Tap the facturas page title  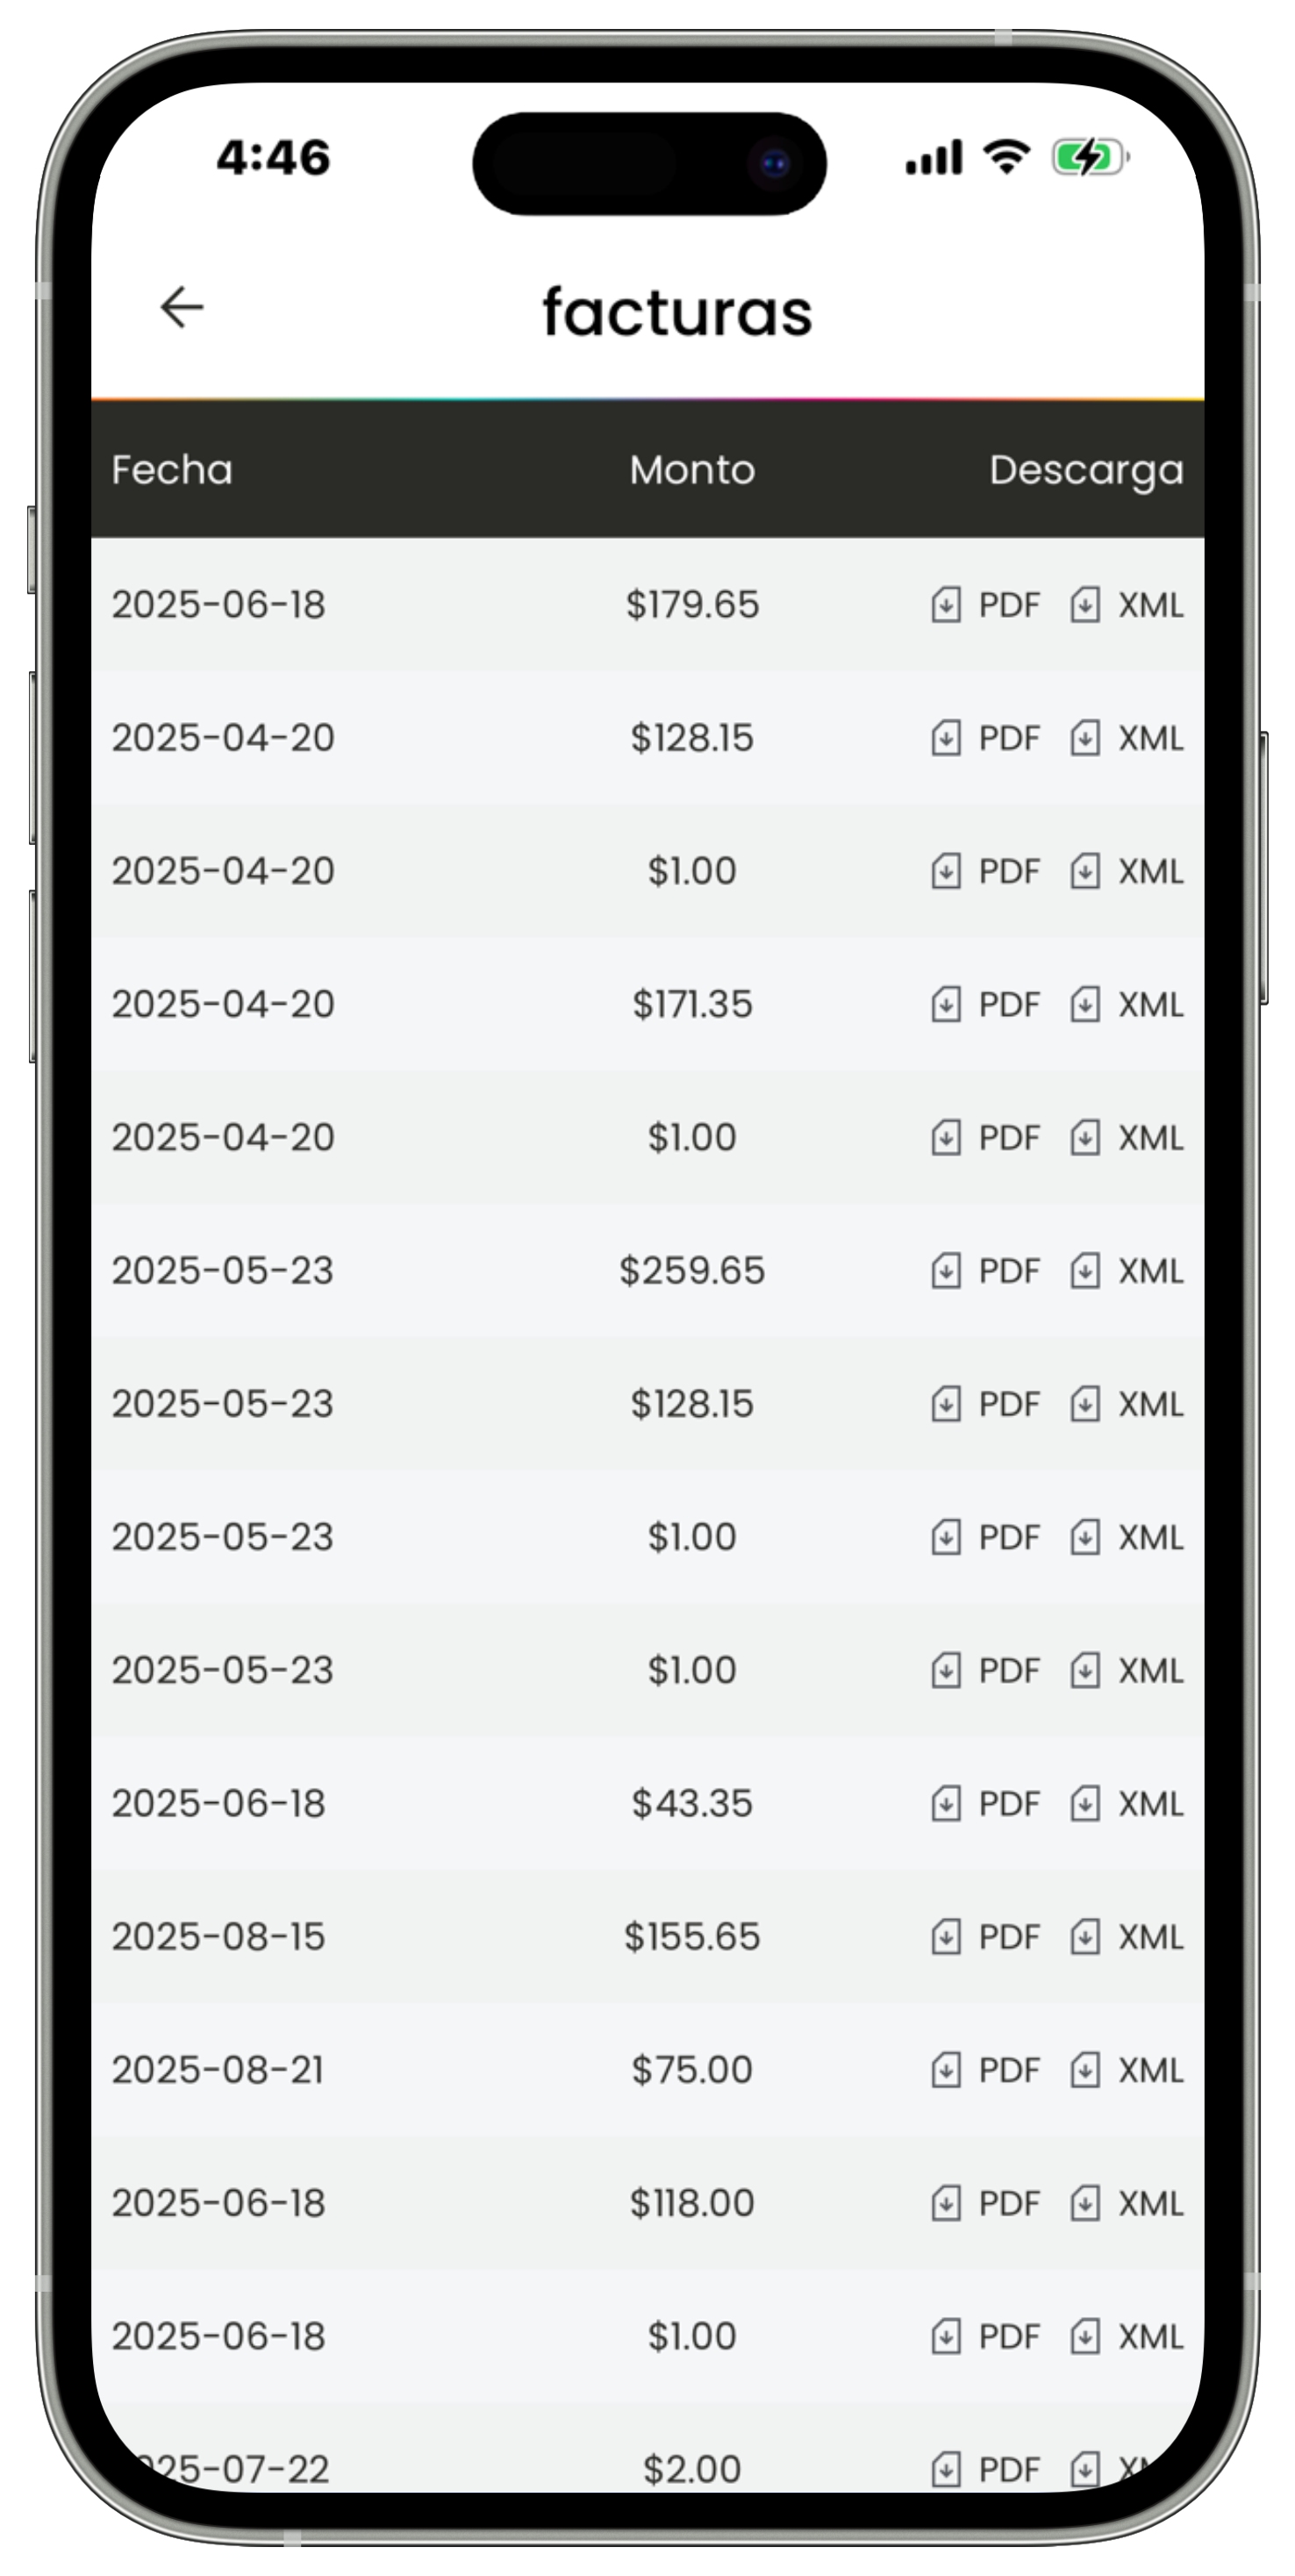pos(677,312)
